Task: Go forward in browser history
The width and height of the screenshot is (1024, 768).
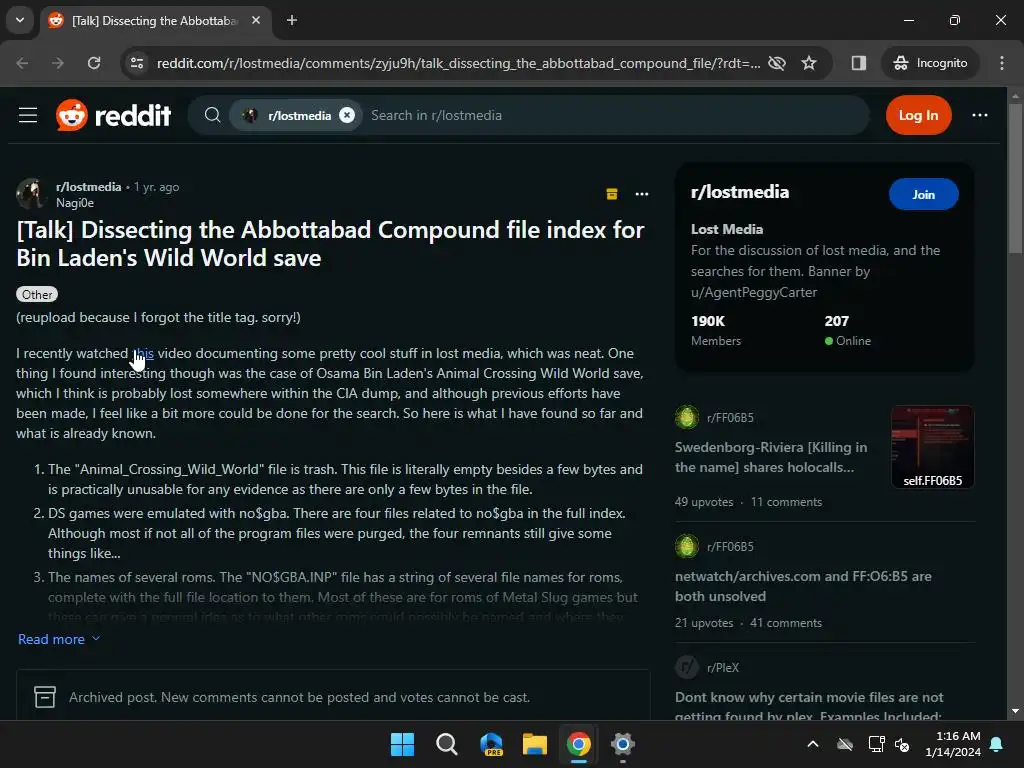Action: coord(57,63)
